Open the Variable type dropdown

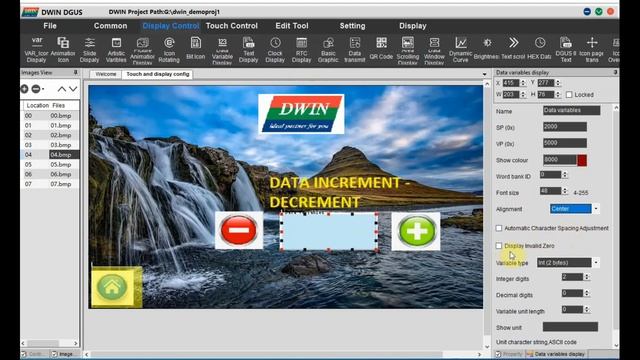point(596,262)
